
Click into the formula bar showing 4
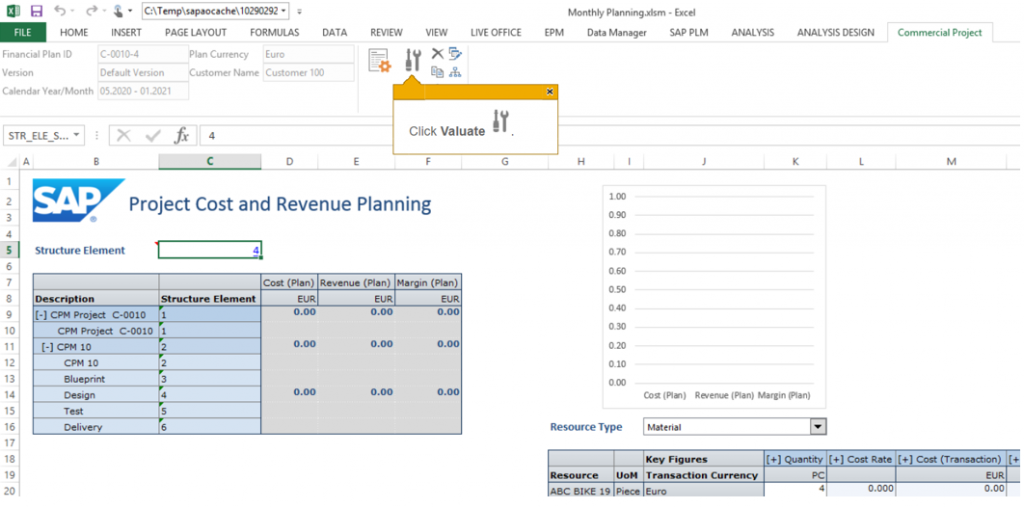tap(607, 136)
